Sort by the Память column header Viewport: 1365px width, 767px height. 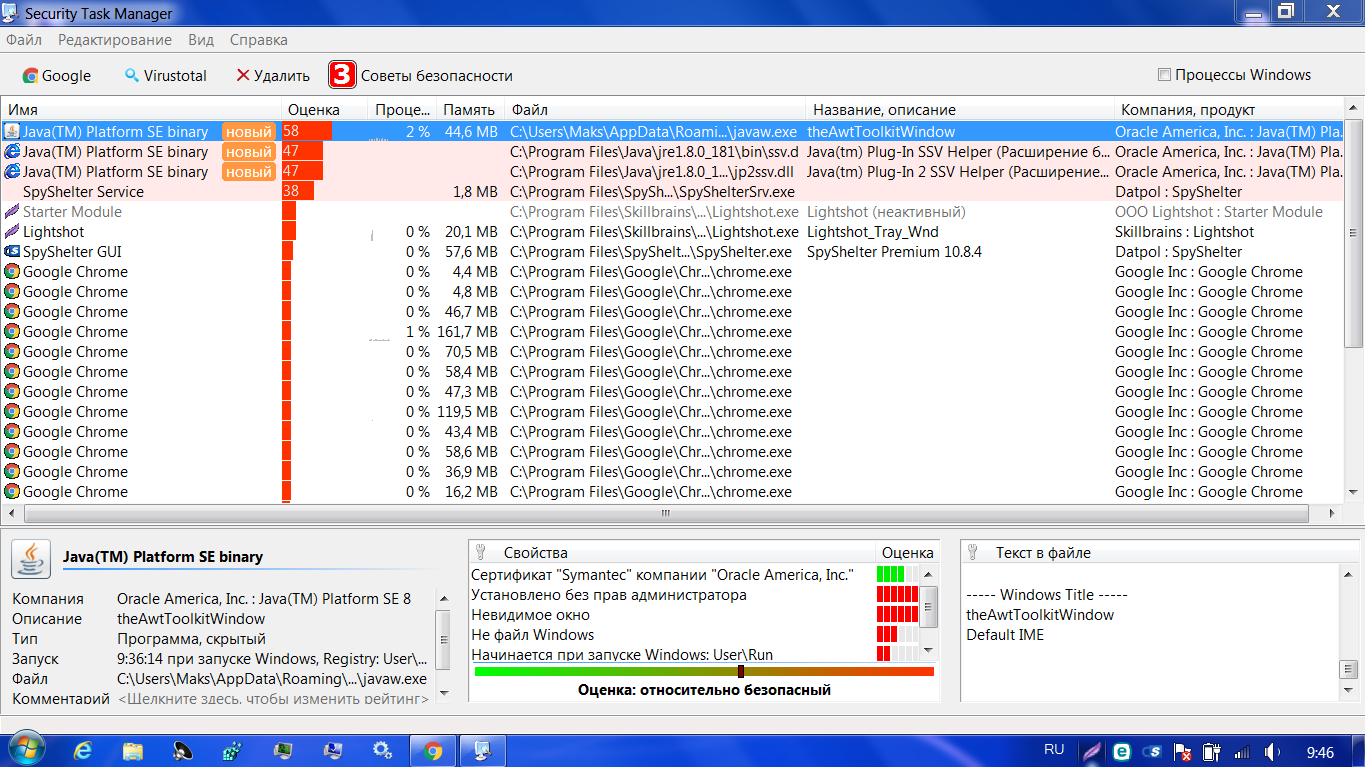(469, 110)
